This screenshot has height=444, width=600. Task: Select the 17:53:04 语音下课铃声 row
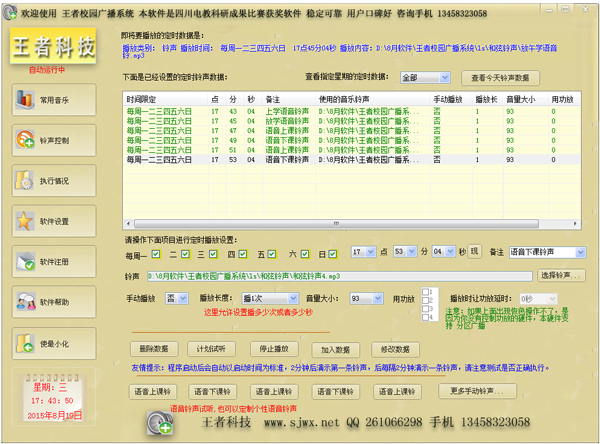pyautogui.click(x=300, y=158)
